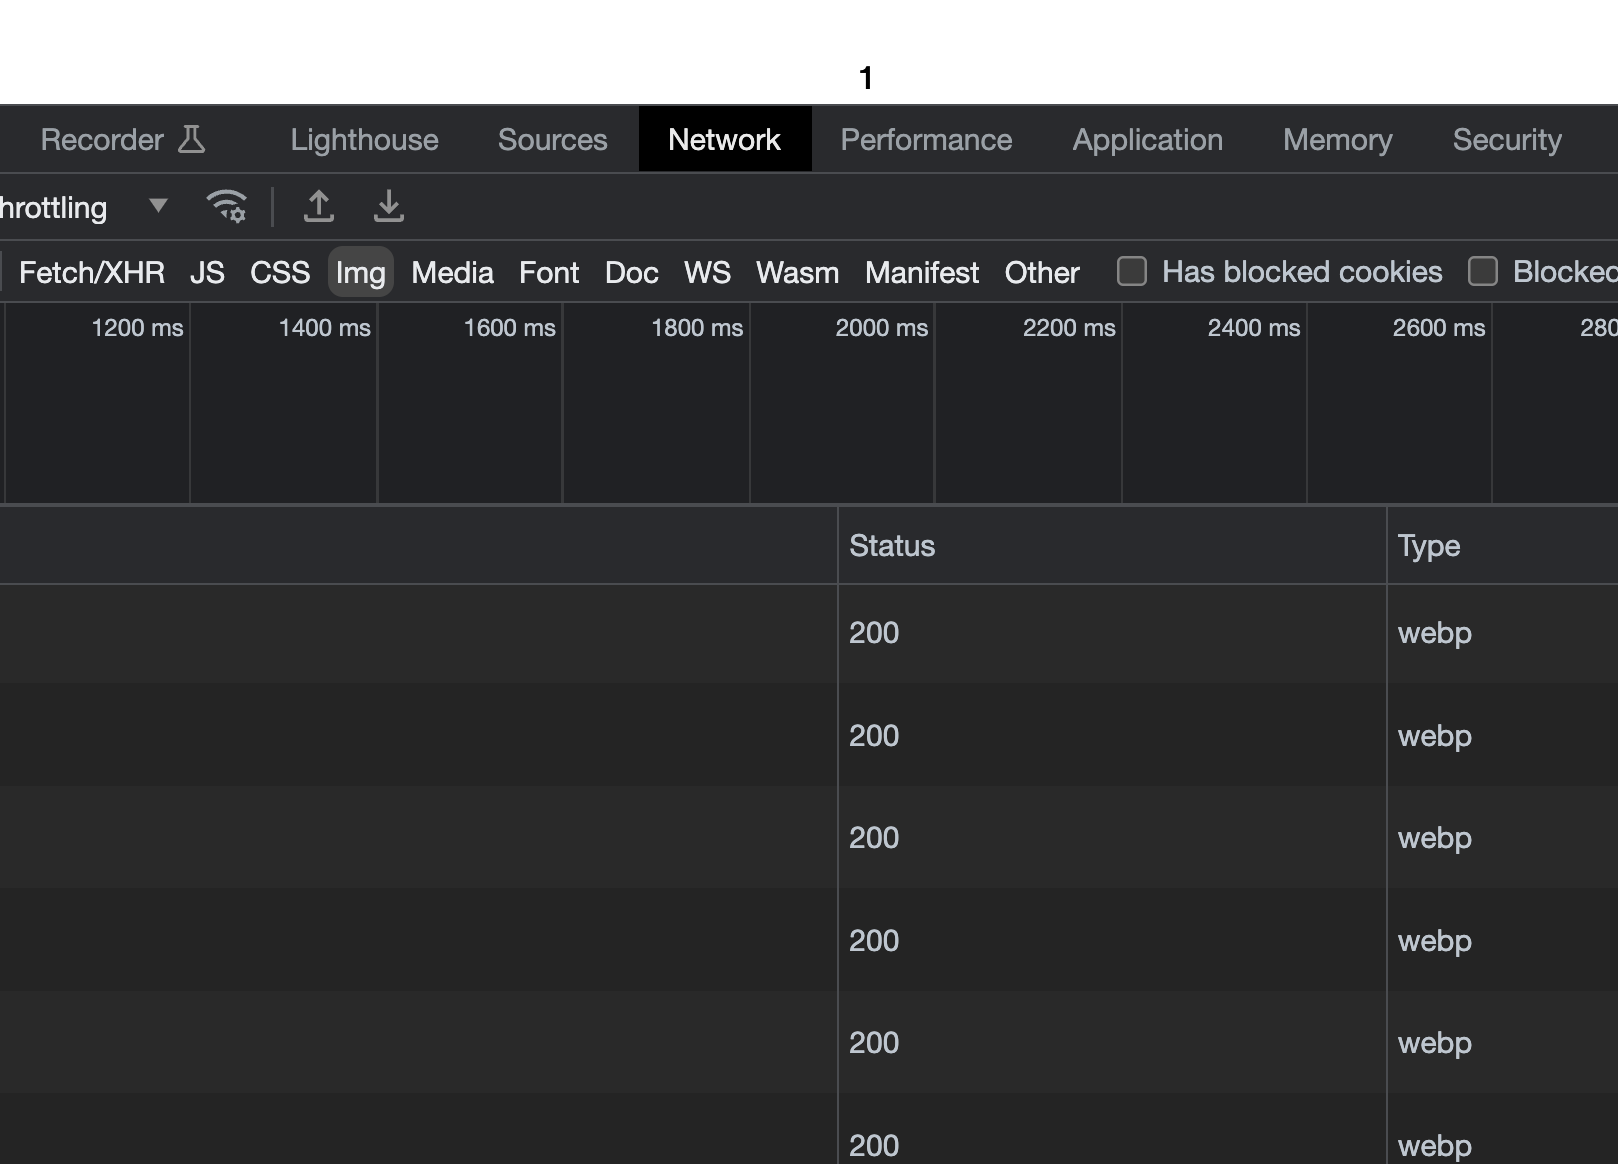1618x1164 pixels.
Task: Sort requests by the Status column
Action: [892, 545]
